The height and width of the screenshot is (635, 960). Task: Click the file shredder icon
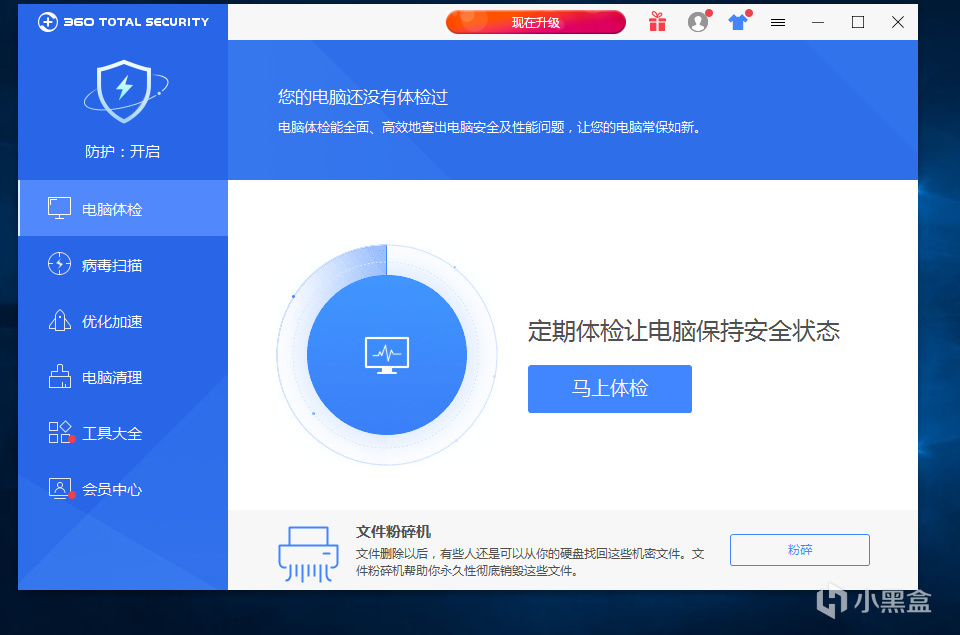point(308,553)
